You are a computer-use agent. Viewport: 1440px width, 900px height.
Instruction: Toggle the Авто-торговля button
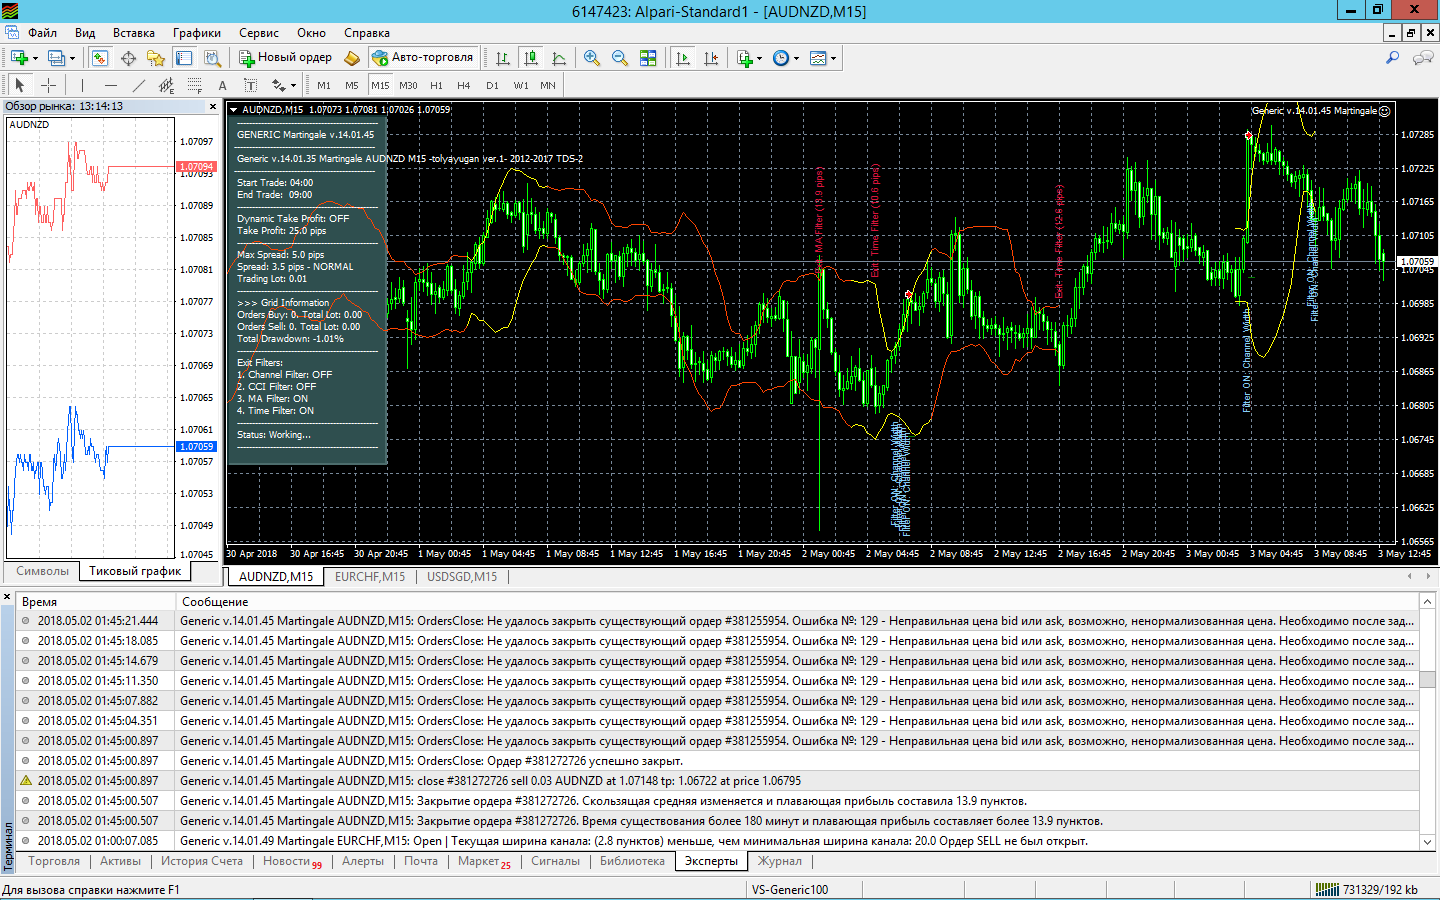(x=423, y=58)
